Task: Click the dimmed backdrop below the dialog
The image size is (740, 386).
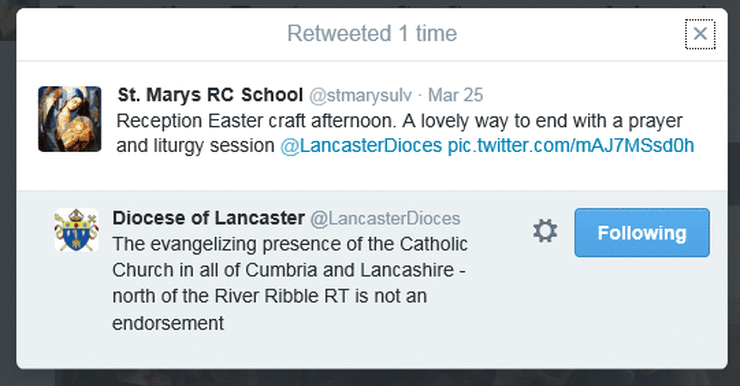Action: click(x=370, y=378)
